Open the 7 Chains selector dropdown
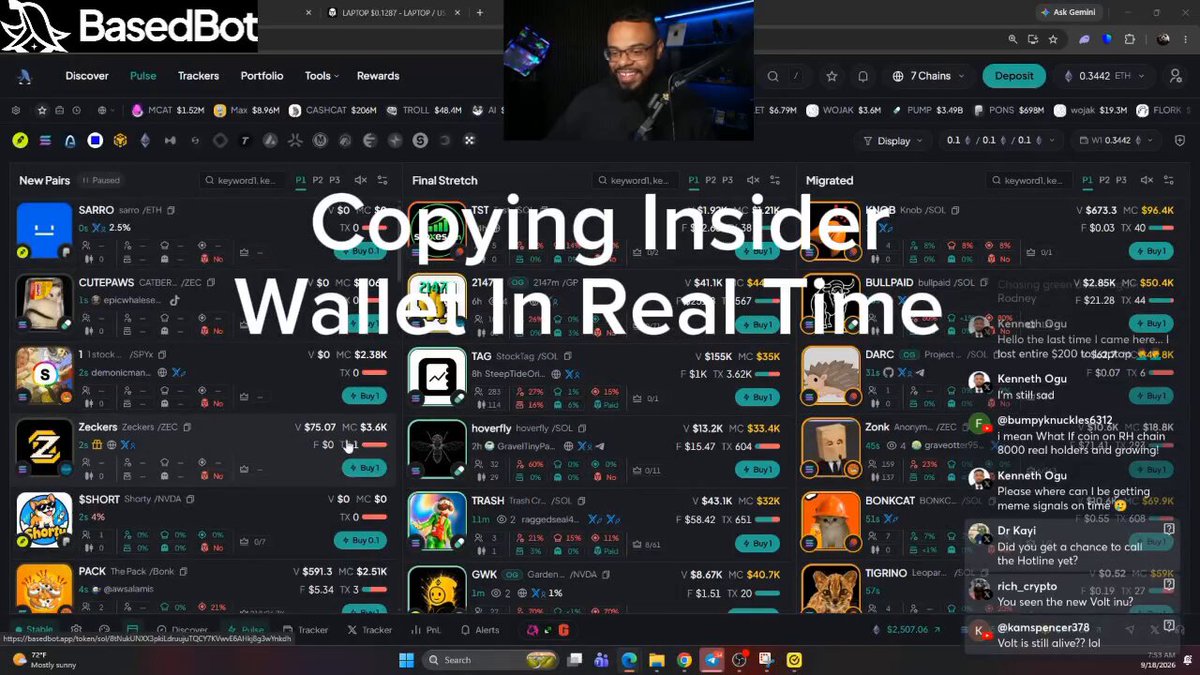 click(928, 76)
